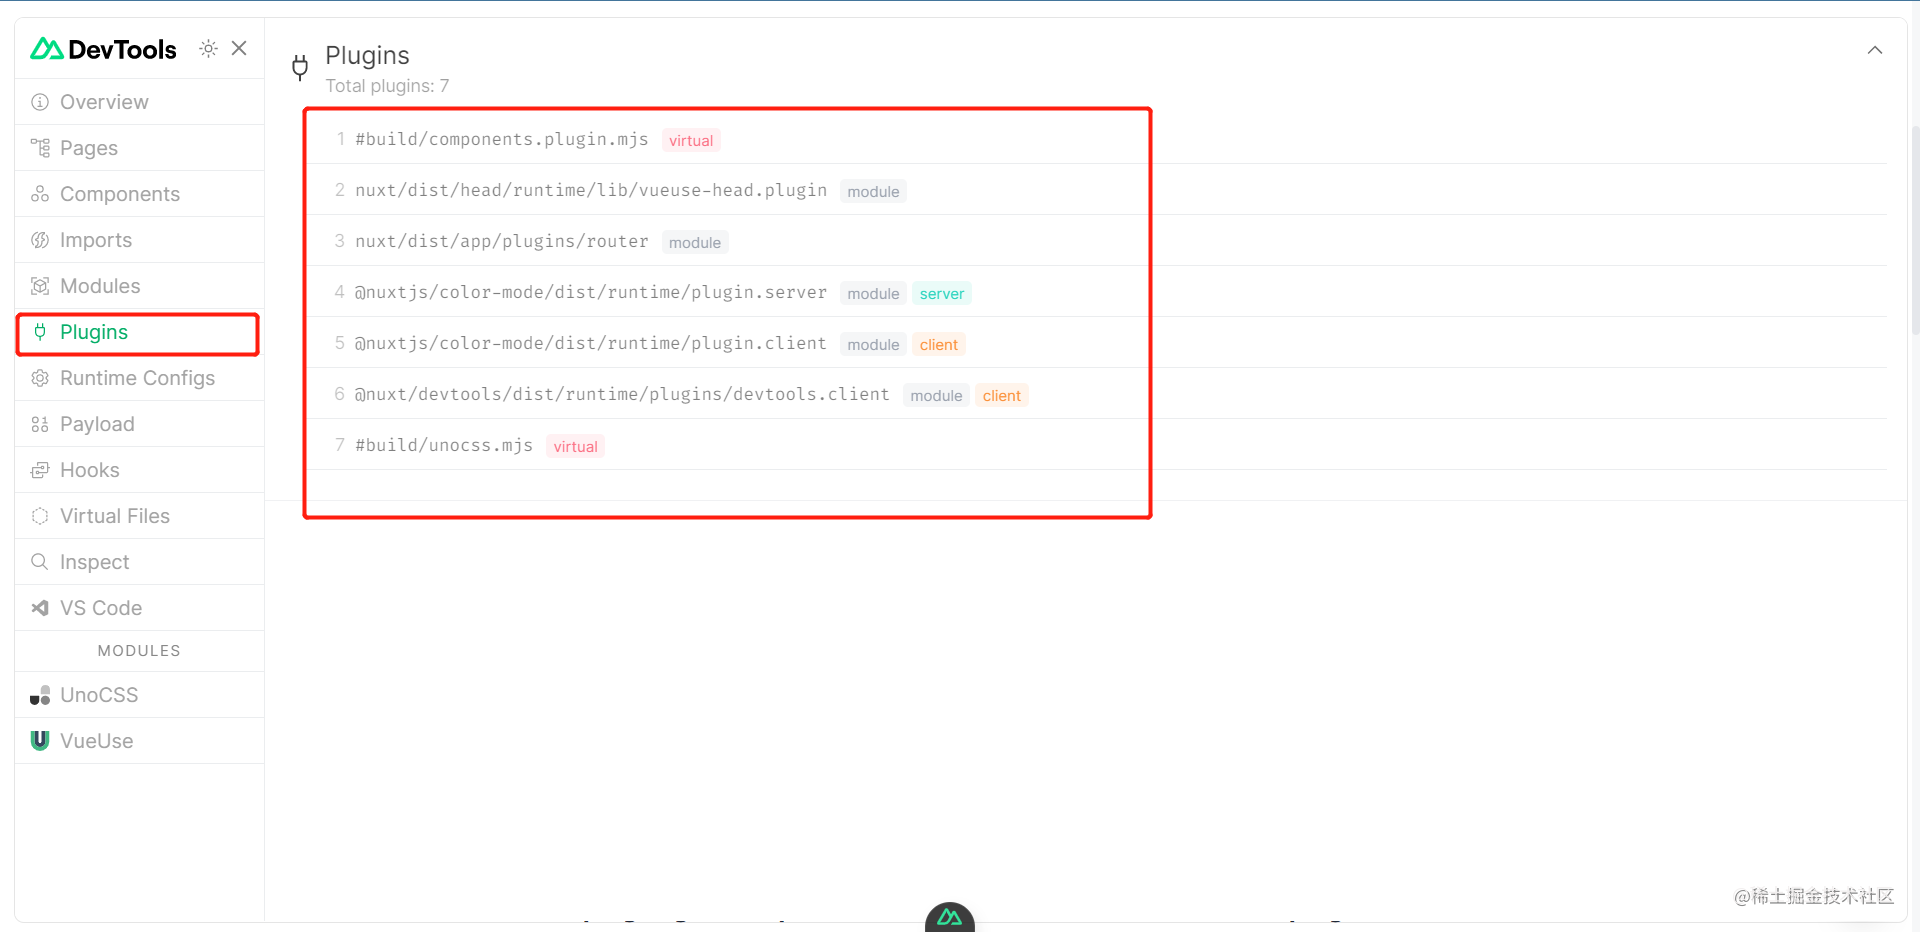The image size is (1920, 932).
Task: Click the DevTools plug icon beside Plugins heading
Action: (x=299, y=67)
